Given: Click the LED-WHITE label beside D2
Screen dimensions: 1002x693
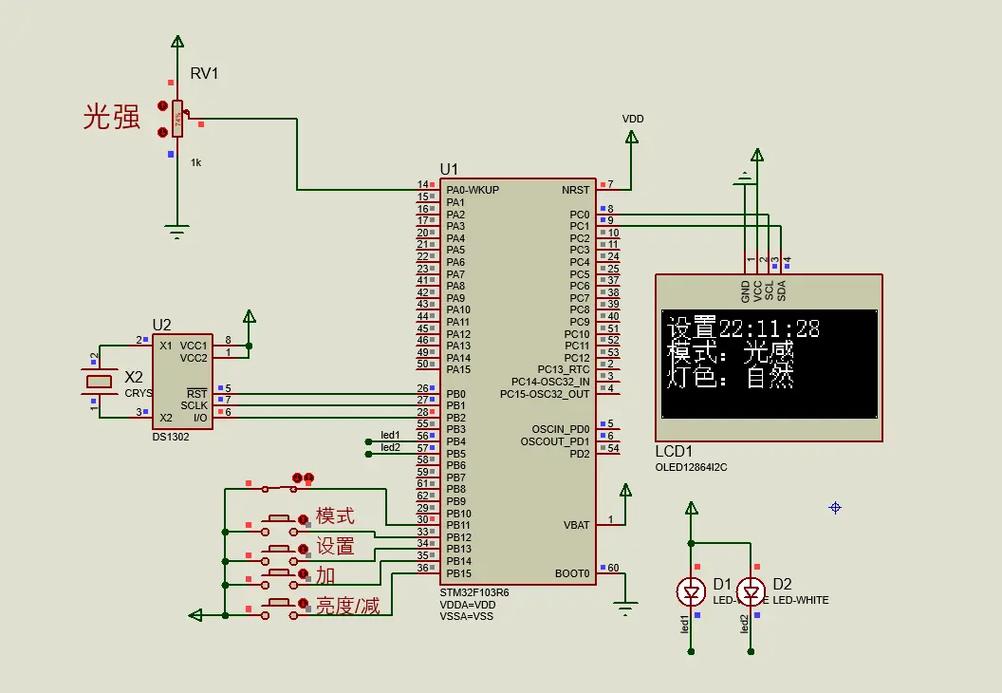Looking at the screenshot, I should tap(801, 600).
